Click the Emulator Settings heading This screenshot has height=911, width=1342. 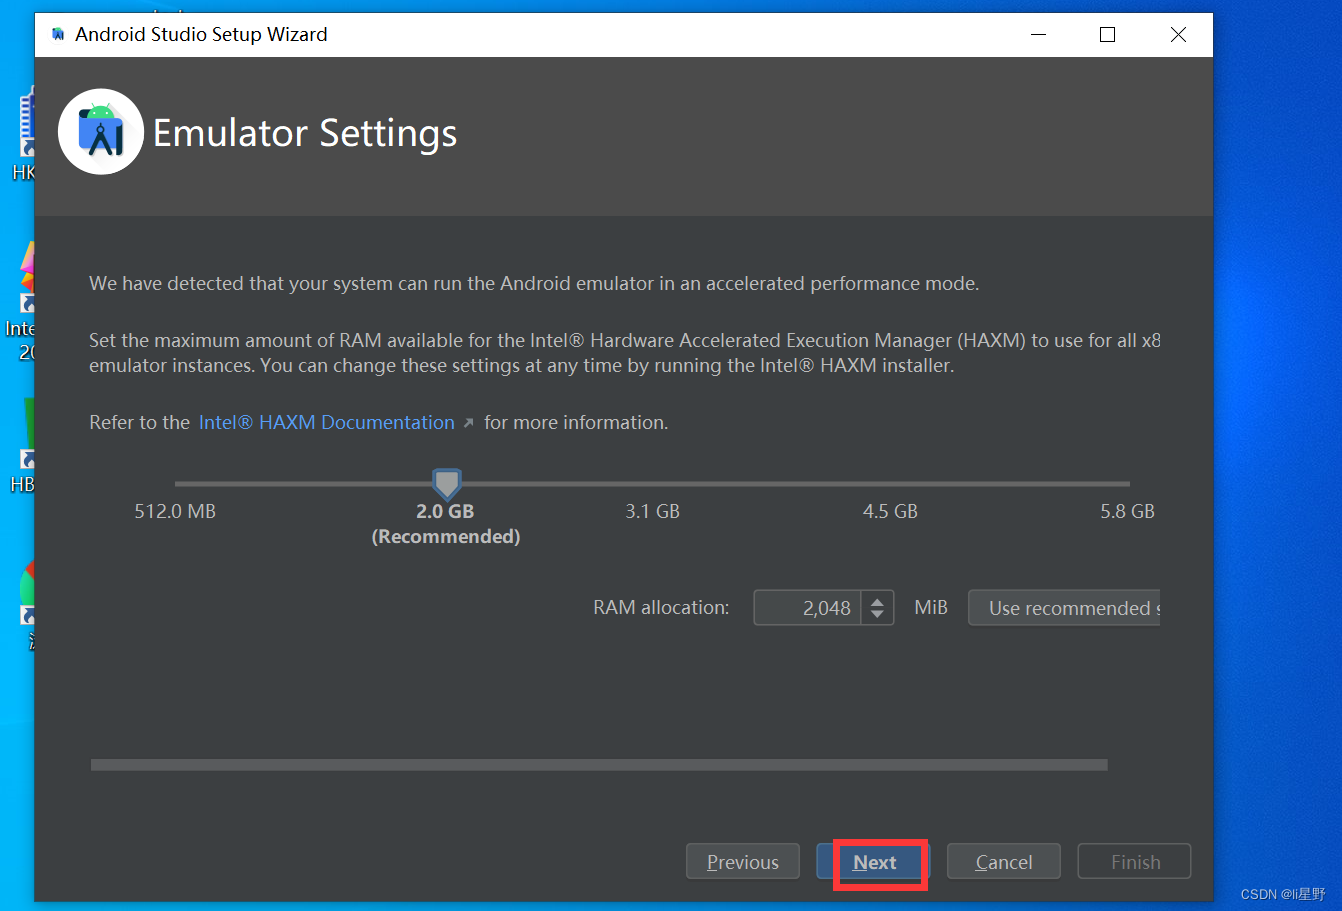click(x=305, y=133)
